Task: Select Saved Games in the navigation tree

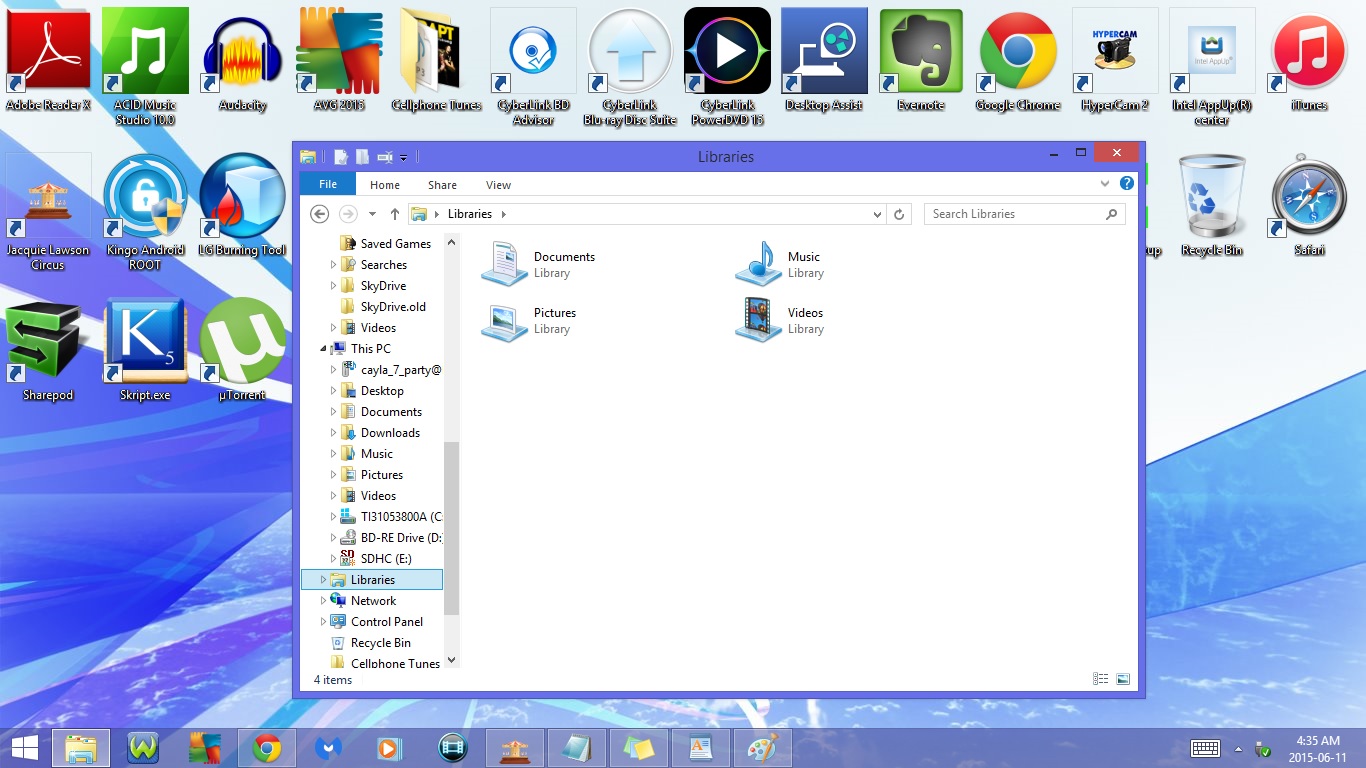Action: (385, 244)
